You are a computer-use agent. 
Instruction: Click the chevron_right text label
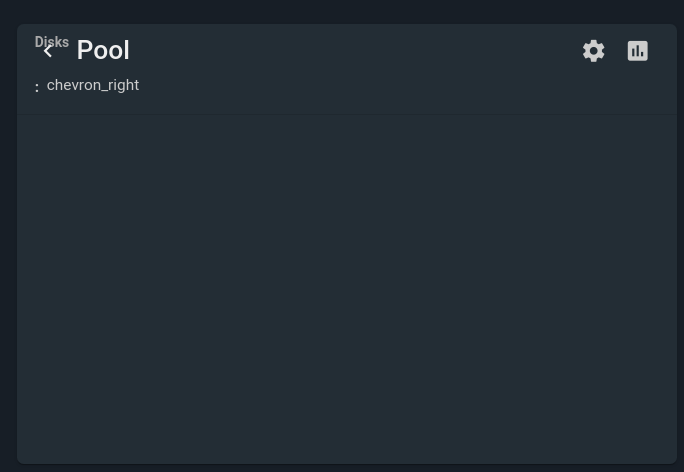tap(93, 85)
